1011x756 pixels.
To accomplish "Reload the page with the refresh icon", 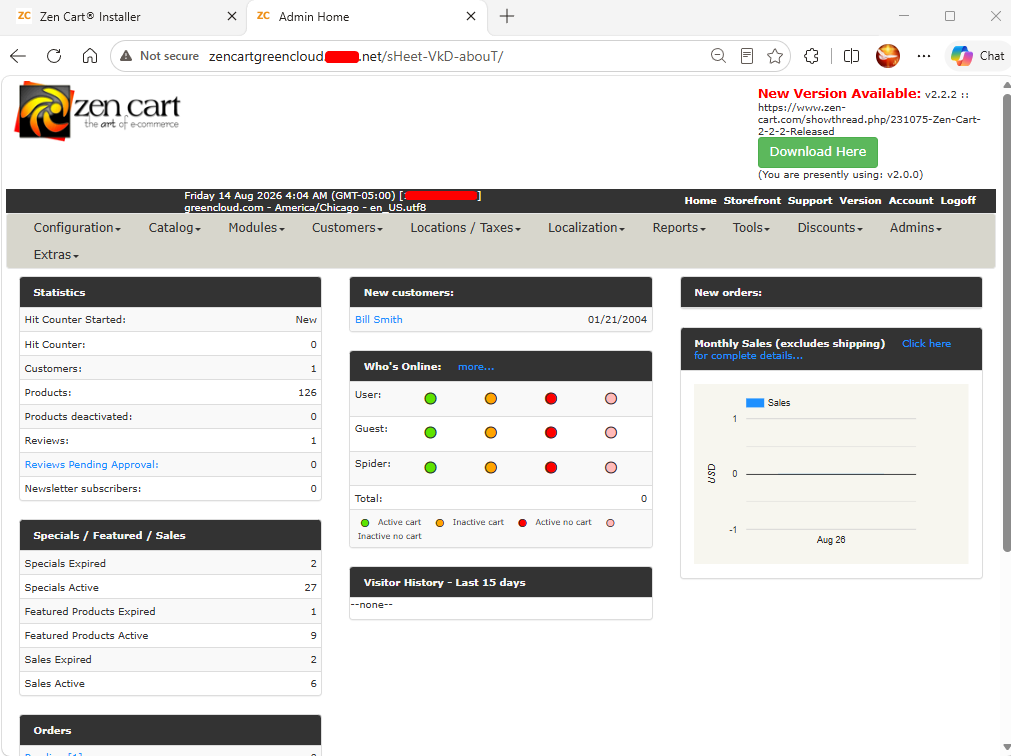I will pos(54,56).
